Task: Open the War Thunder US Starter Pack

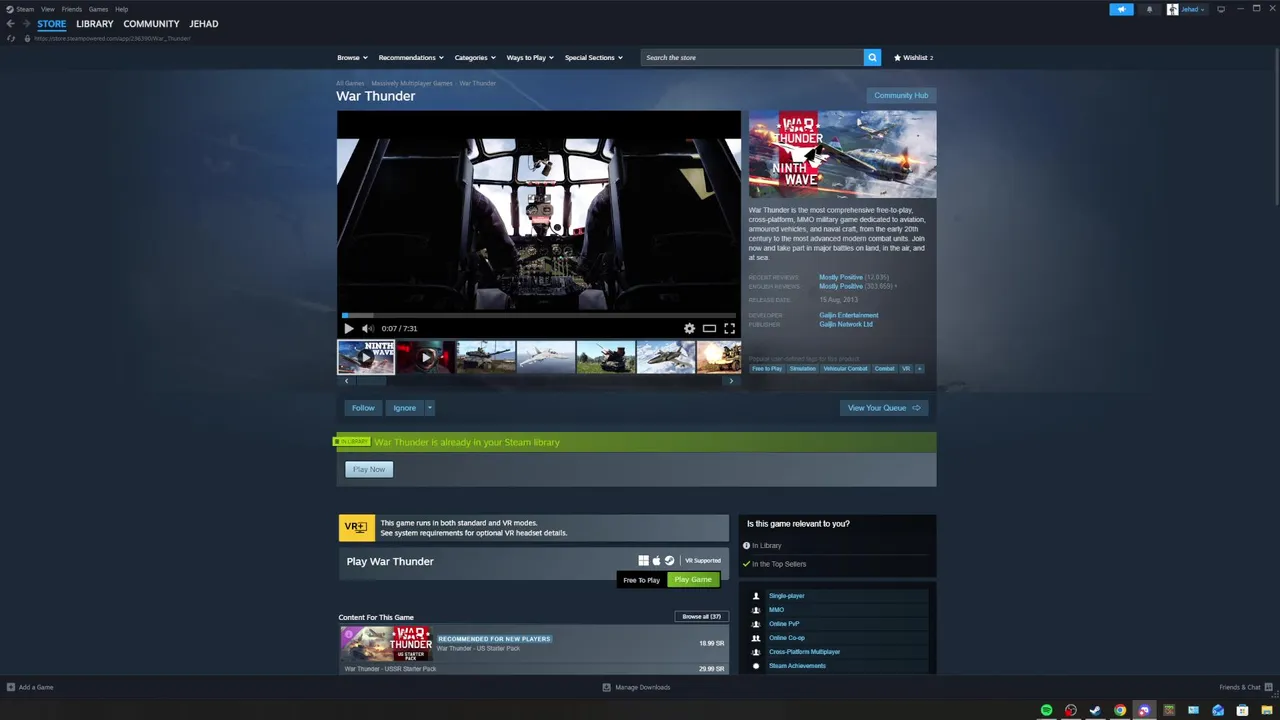Action: coord(533,643)
